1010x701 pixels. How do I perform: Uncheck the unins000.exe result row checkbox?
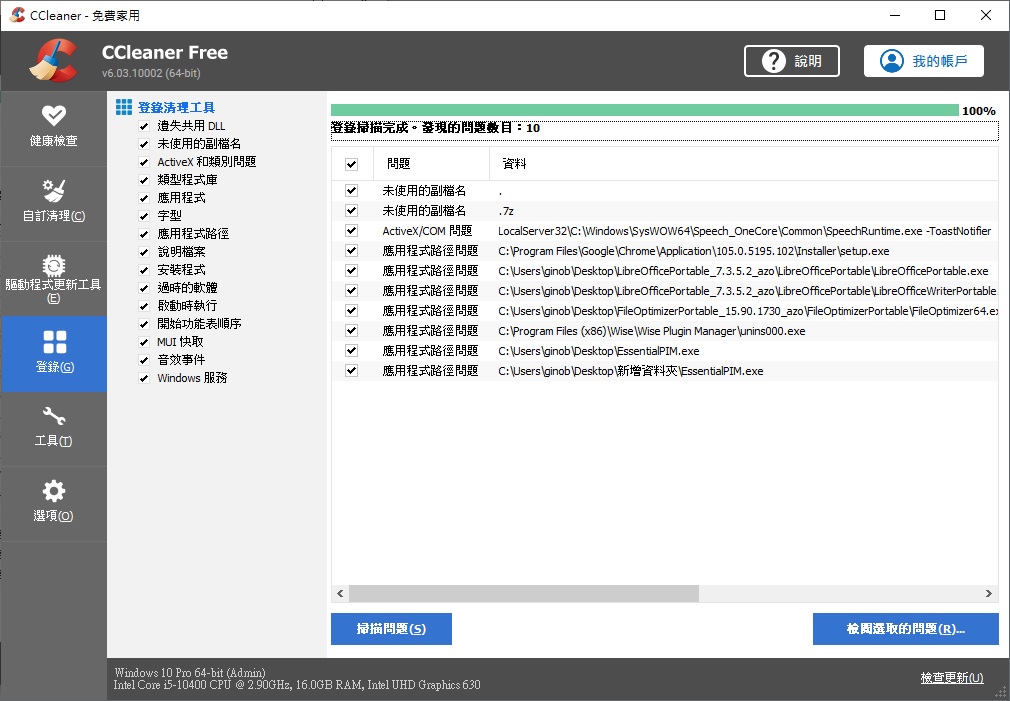[x=352, y=331]
